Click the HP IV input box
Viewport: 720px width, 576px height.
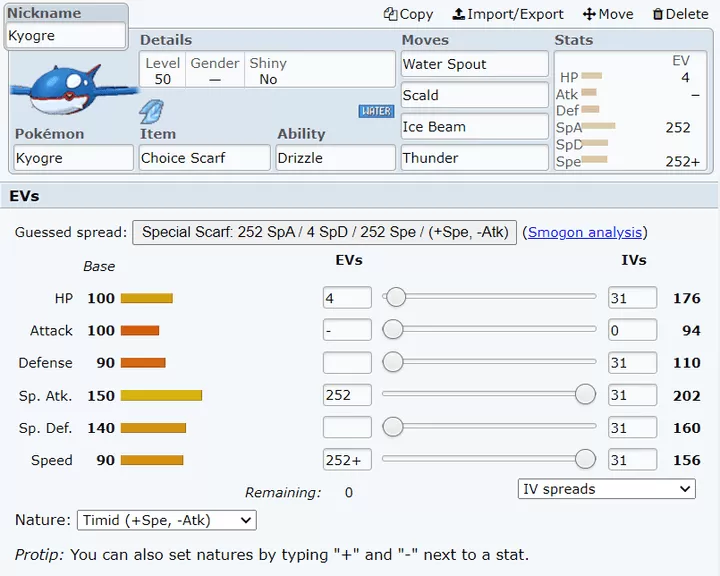(632, 298)
